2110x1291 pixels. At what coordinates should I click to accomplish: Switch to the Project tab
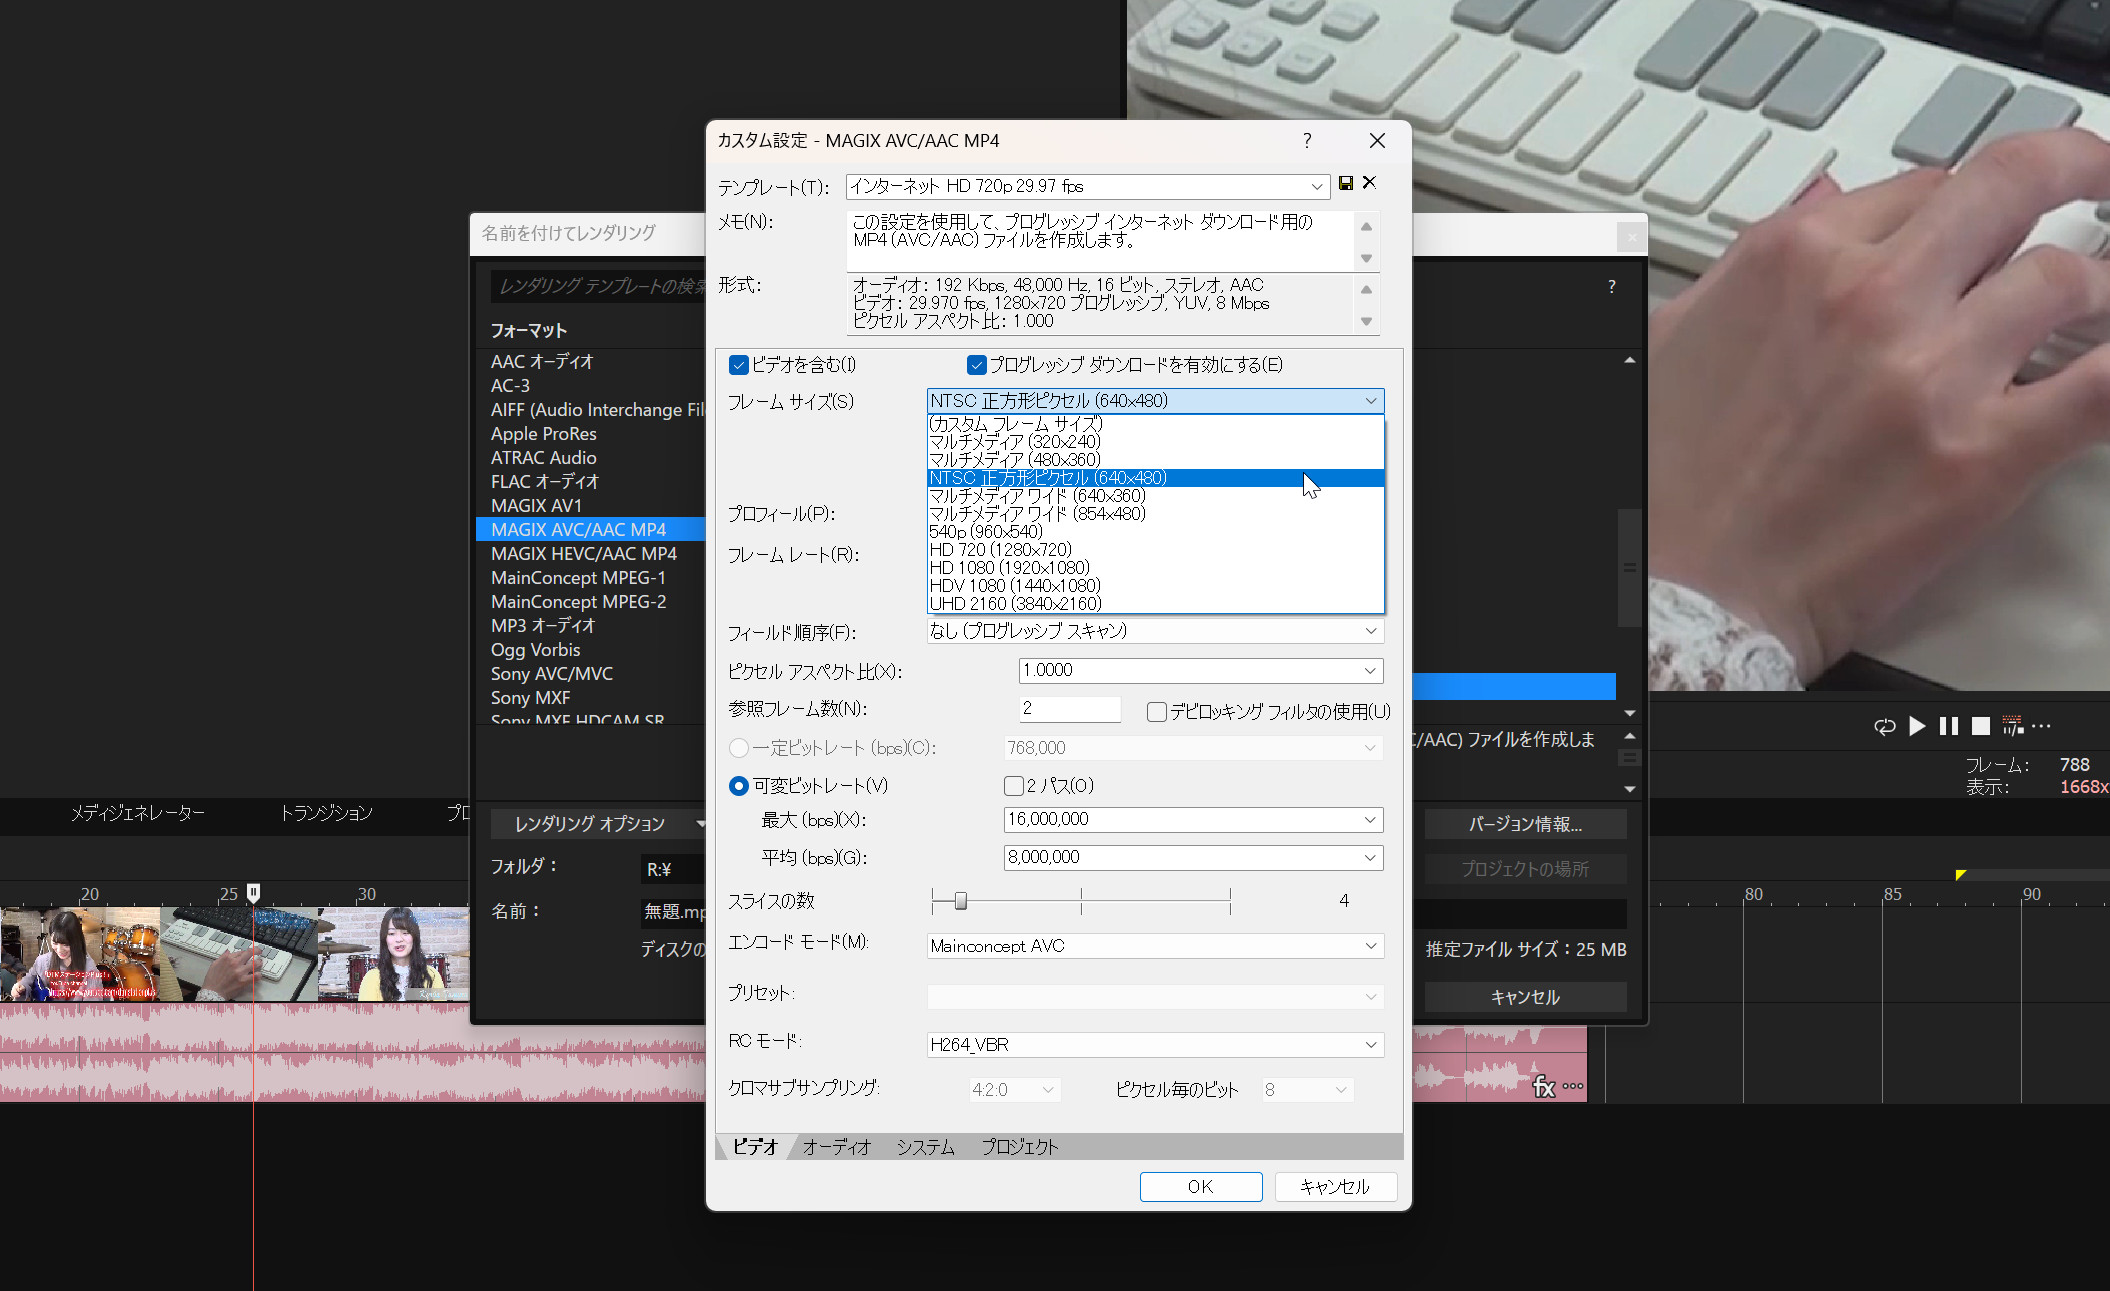pyautogui.click(x=1019, y=1148)
